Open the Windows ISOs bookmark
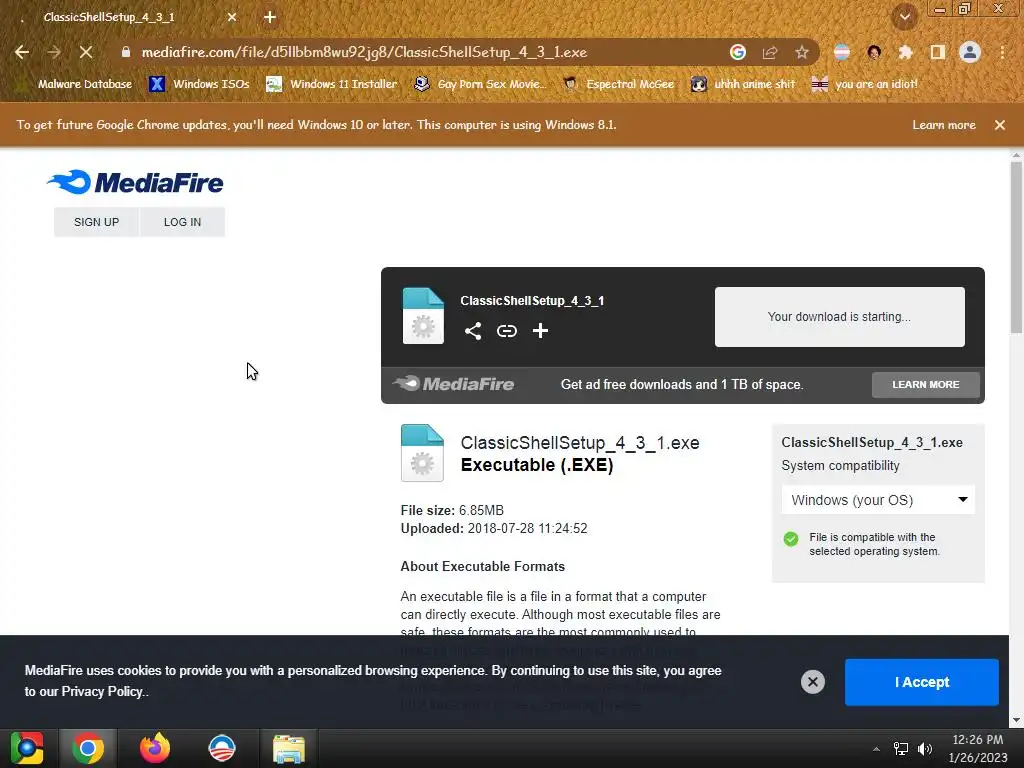The width and height of the screenshot is (1024, 768). [200, 84]
